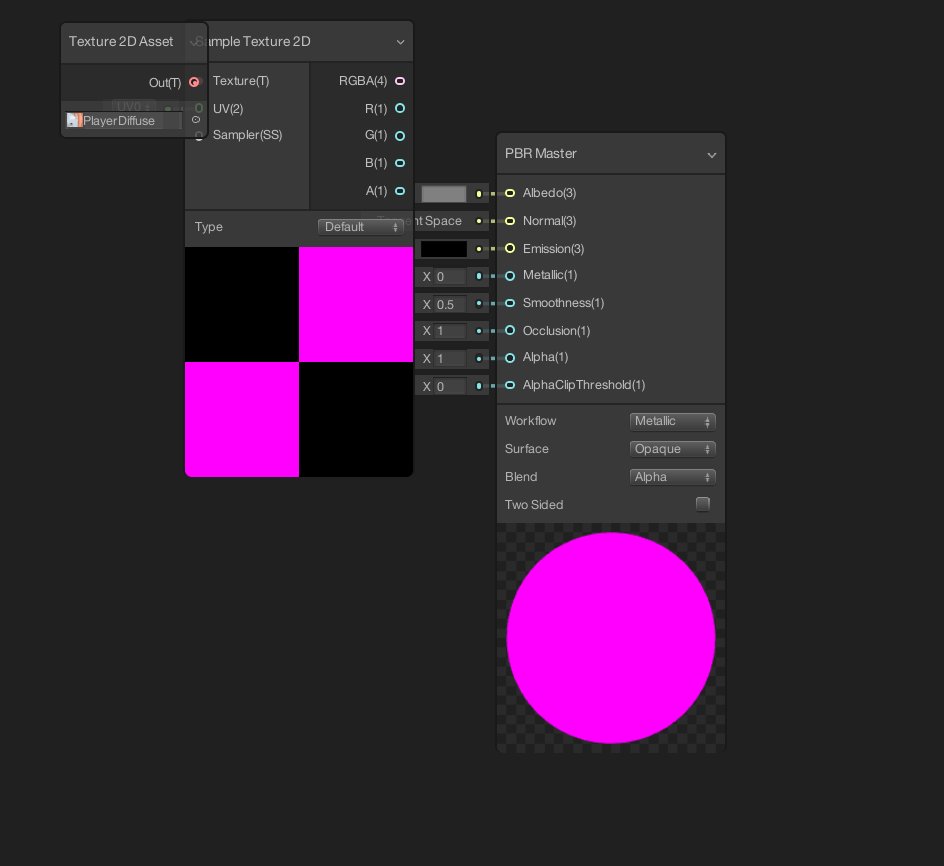Screen dimensions: 944x866
Task: Click the Two Sided label
Action: click(x=534, y=505)
